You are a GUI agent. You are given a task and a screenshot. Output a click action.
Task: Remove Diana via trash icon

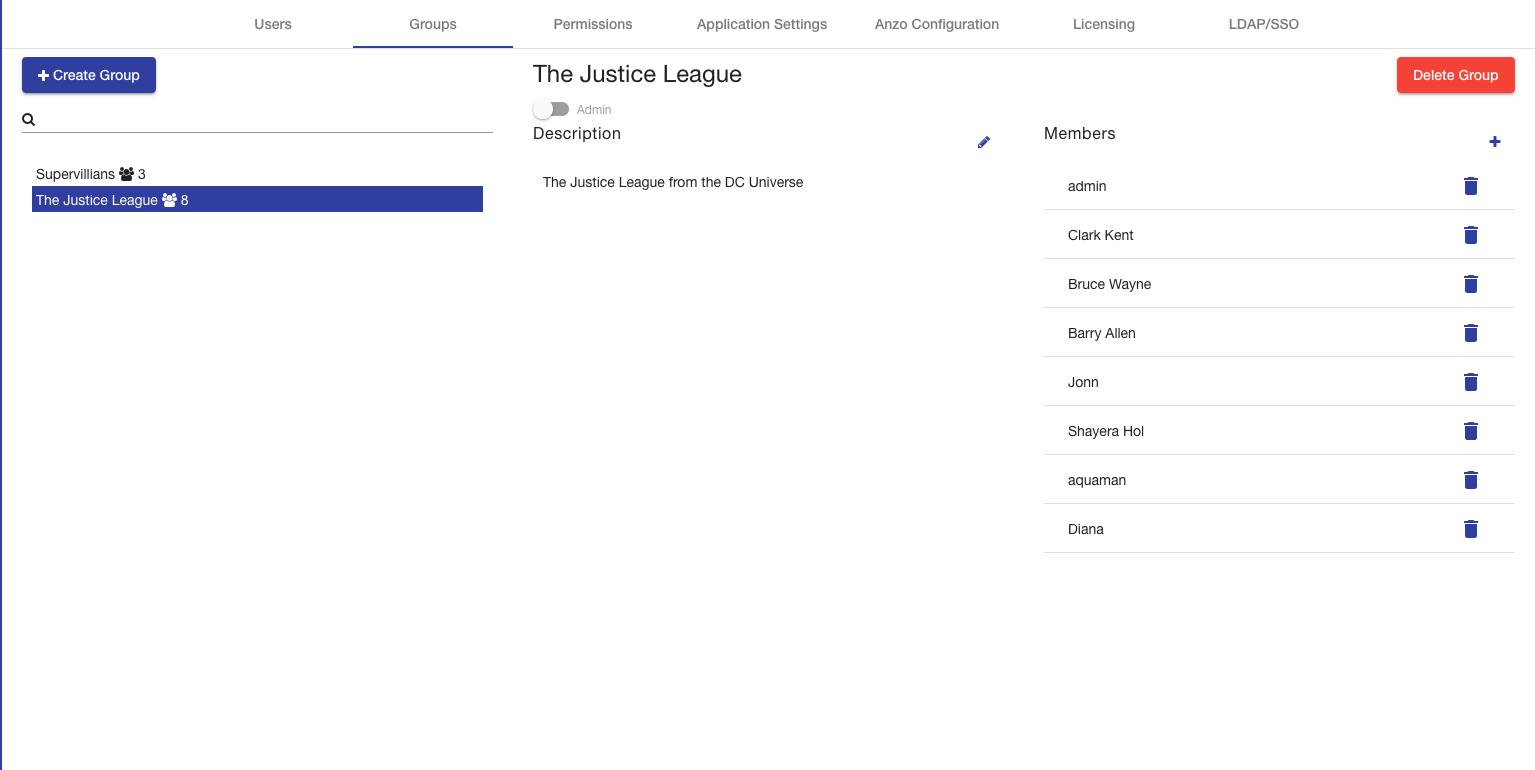1471,529
